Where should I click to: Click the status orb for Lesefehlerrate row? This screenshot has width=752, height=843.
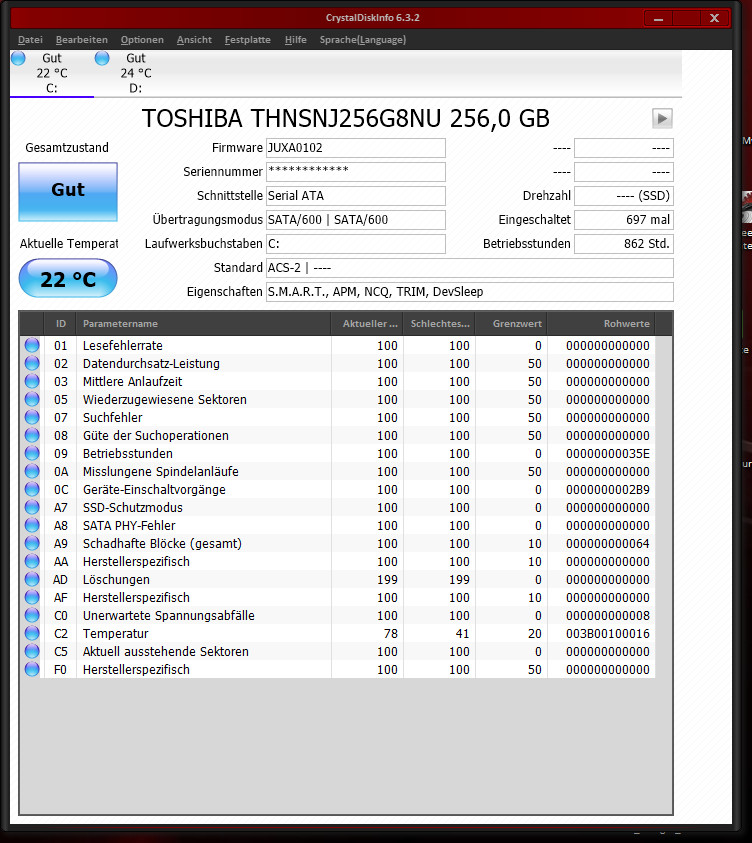[x=32, y=345]
